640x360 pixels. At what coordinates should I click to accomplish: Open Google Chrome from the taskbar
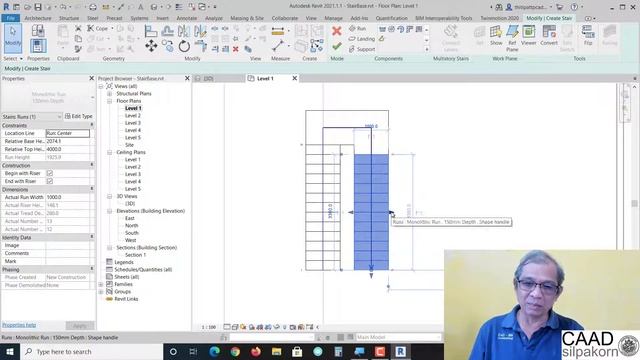click(x=235, y=351)
